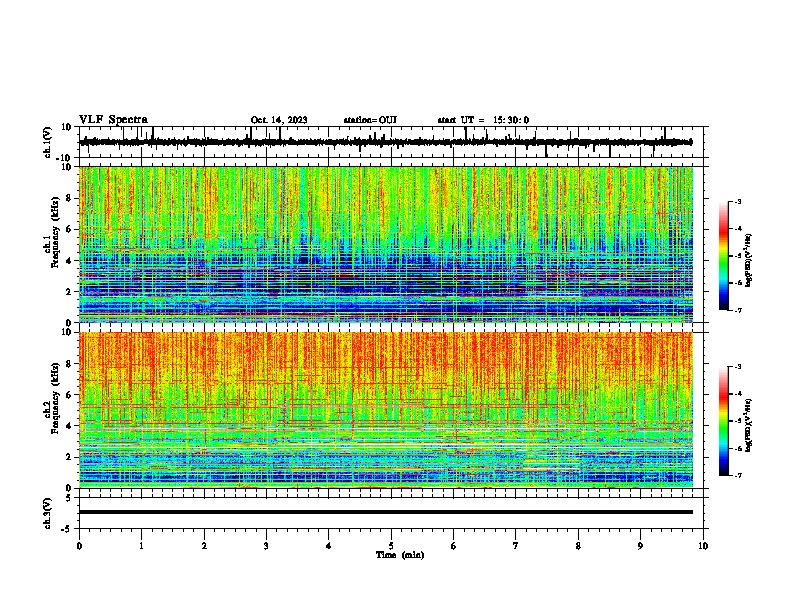Click the ch.2 spectrogram color bar

point(724,421)
